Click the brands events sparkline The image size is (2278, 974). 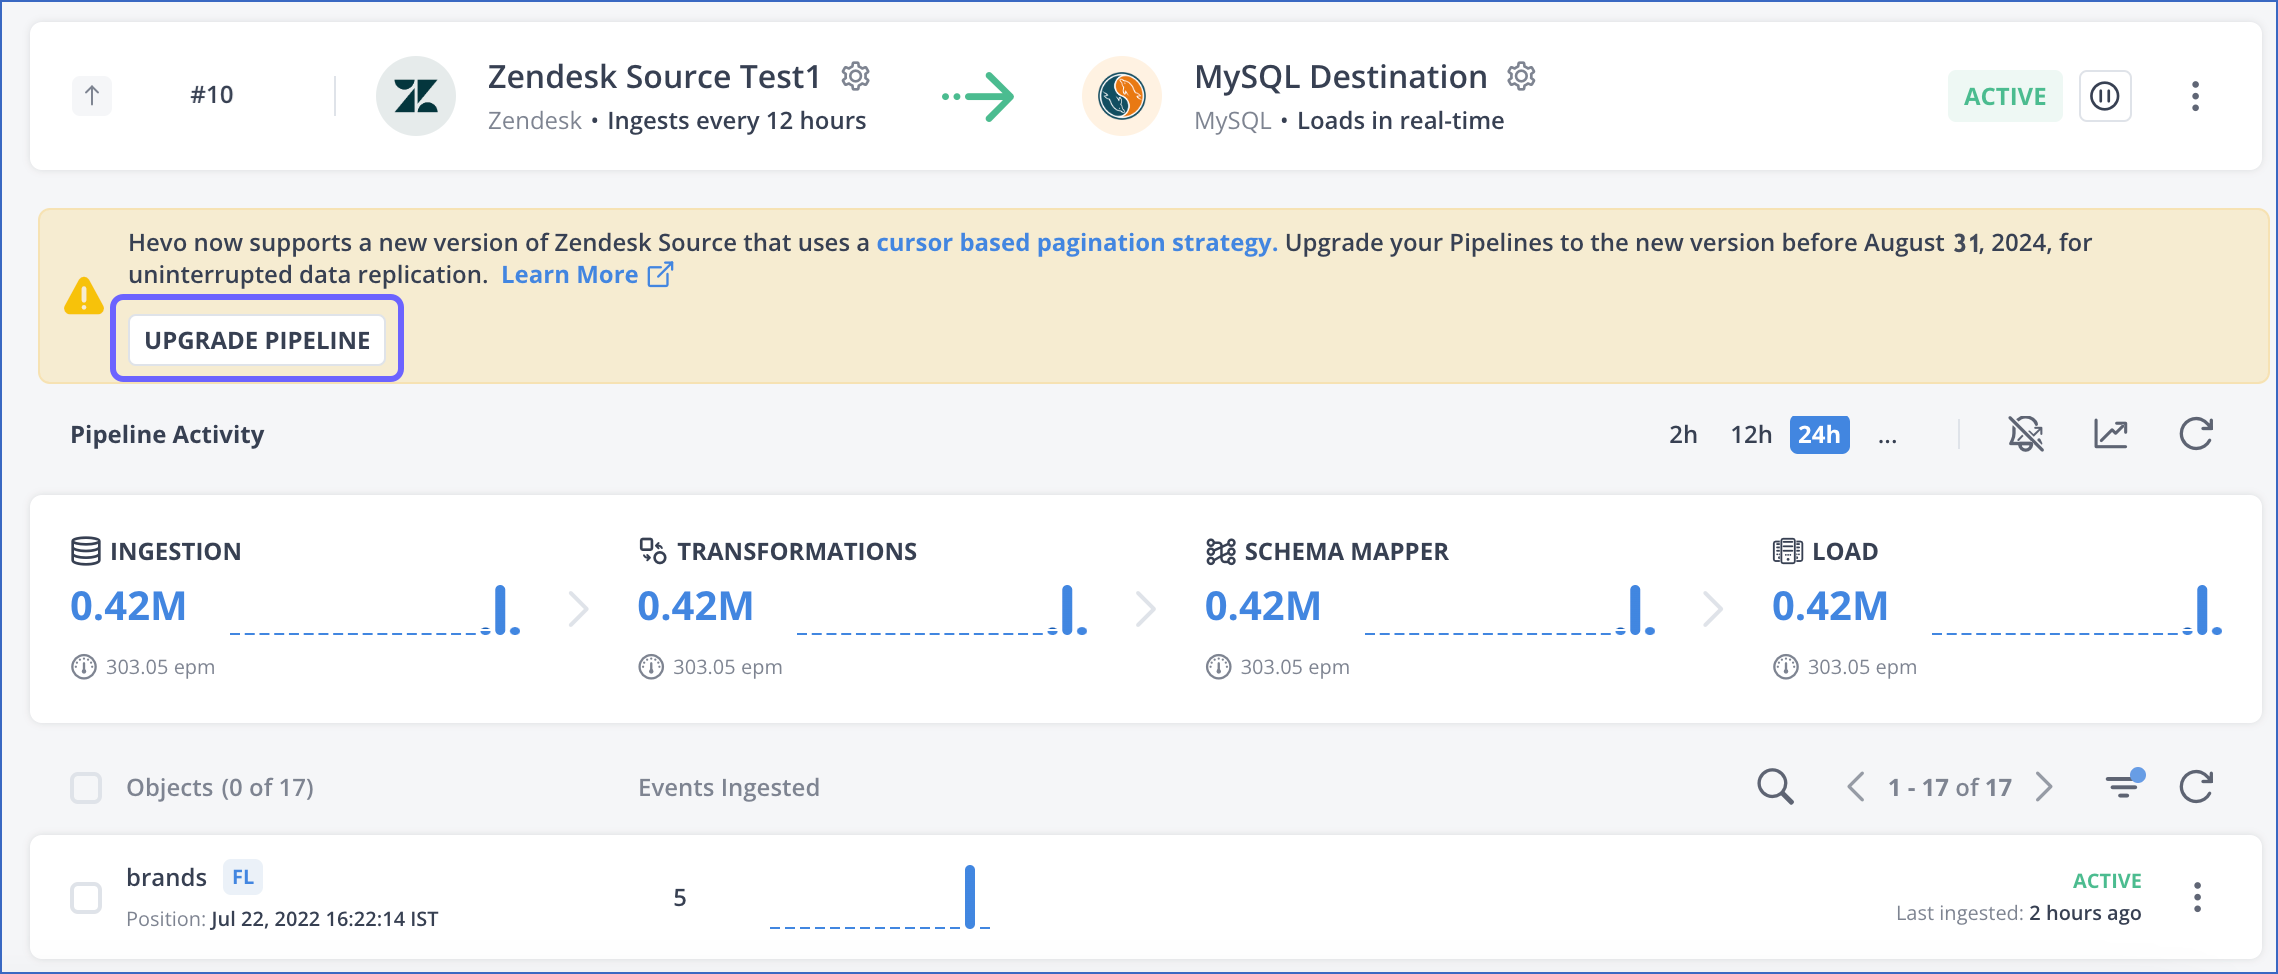click(x=880, y=897)
